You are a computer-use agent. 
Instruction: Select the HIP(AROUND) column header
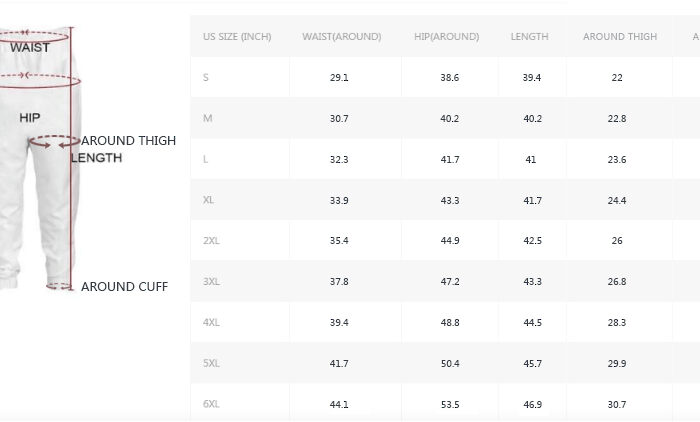point(446,37)
